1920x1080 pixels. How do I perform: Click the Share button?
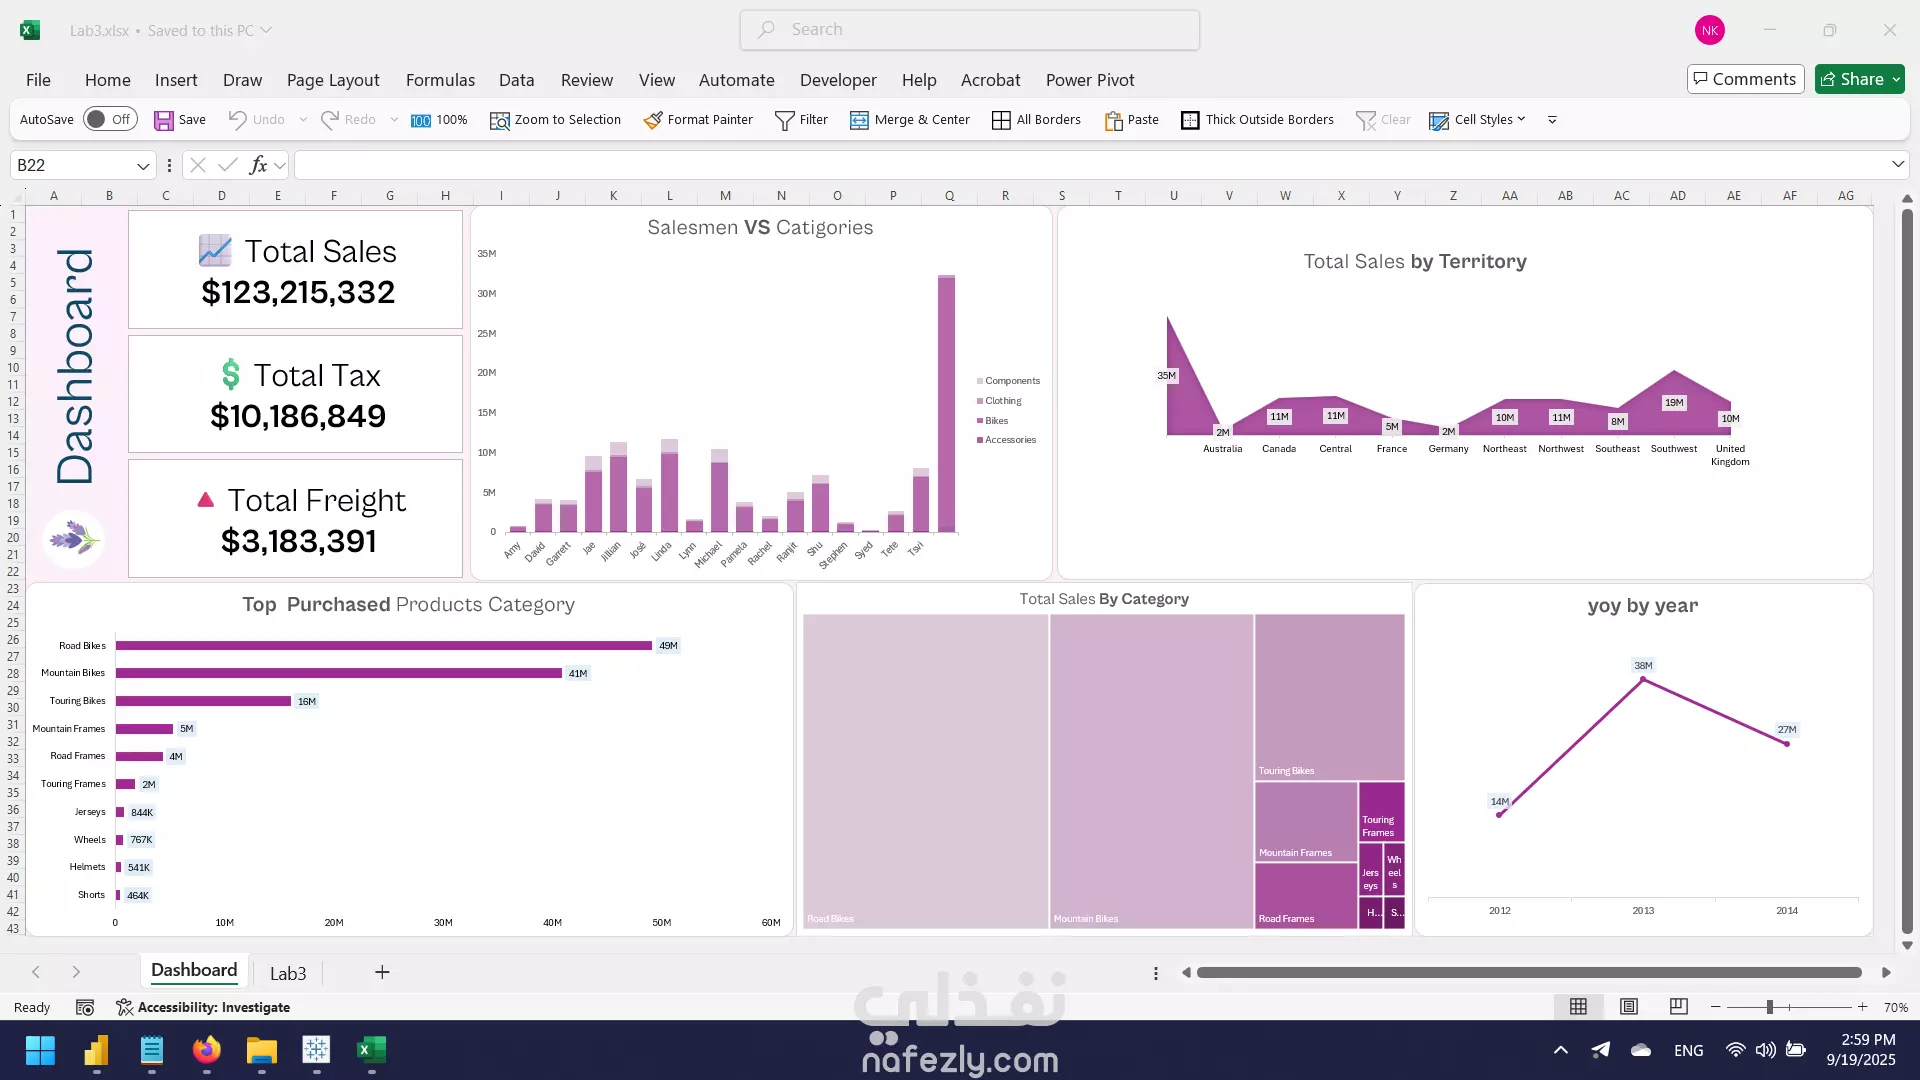[1851, 79]
